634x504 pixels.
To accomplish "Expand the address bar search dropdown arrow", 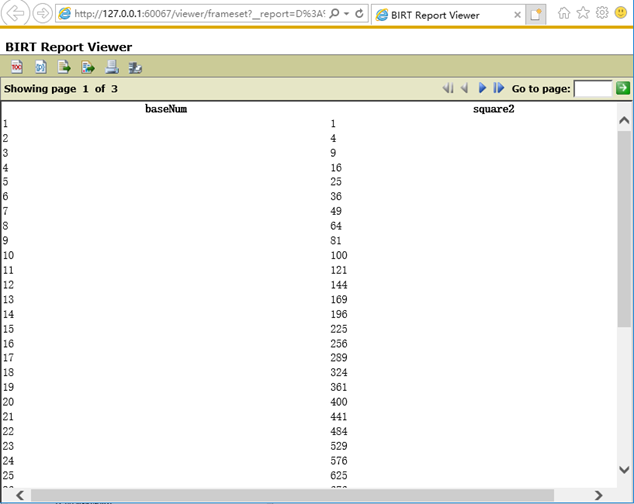I will coord(346,14).
